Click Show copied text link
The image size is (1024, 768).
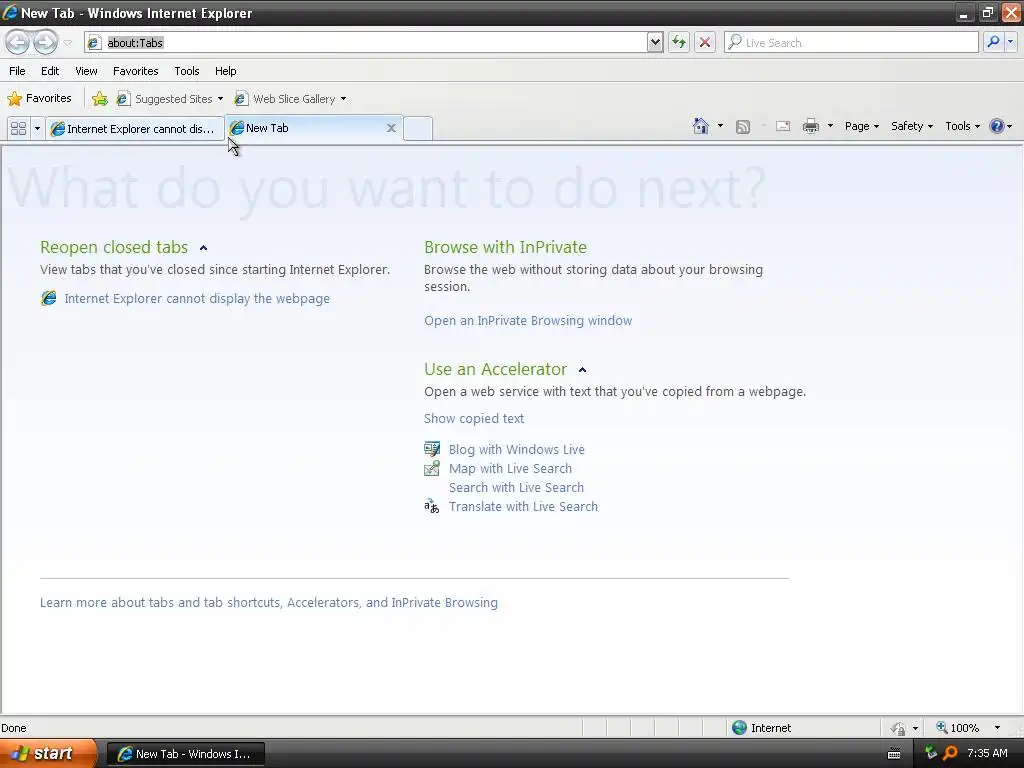coord(474,419)
